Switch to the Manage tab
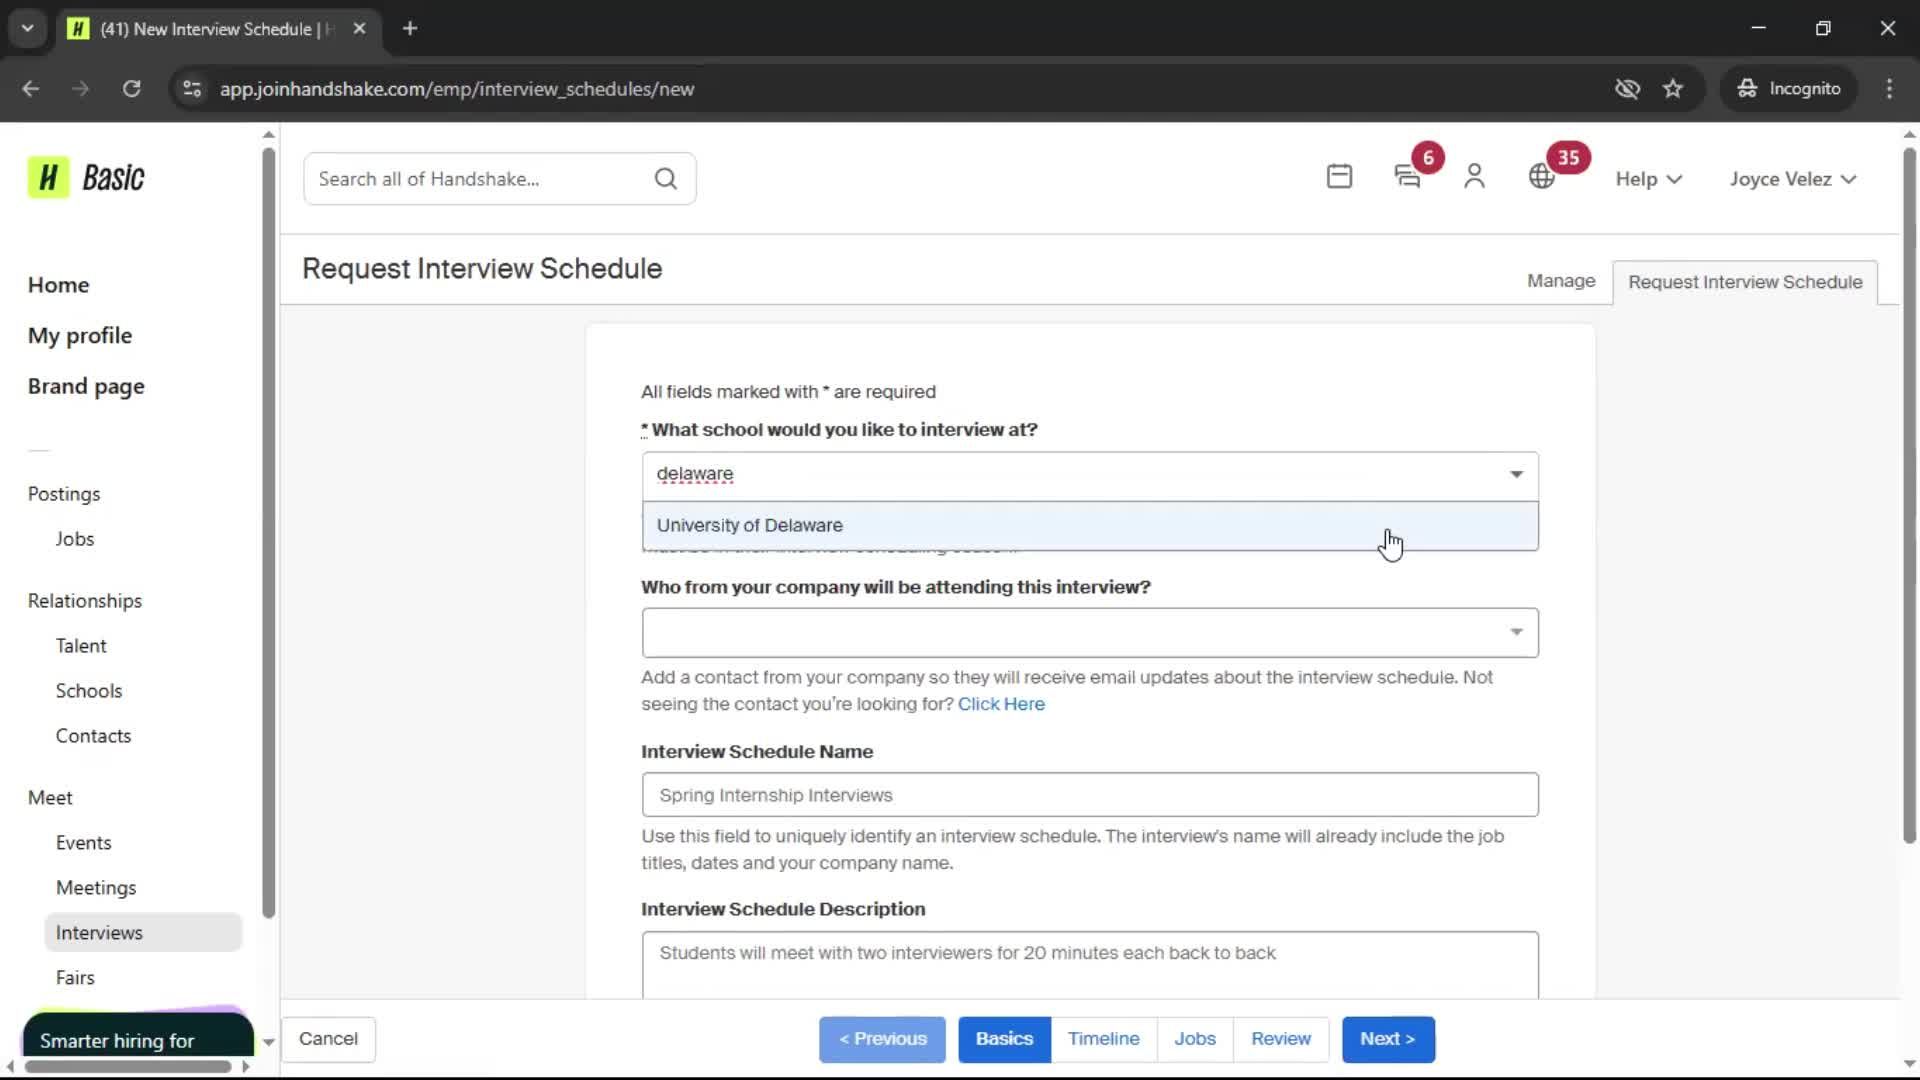The height and width of the screenshot is (1080, 1920). click(1561, 281)
